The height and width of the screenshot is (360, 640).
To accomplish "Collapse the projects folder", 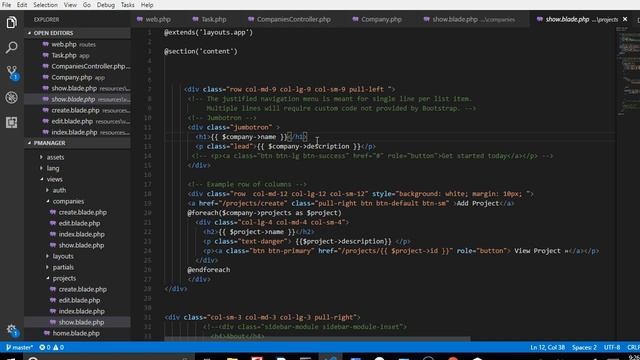I will coord(64,278).
